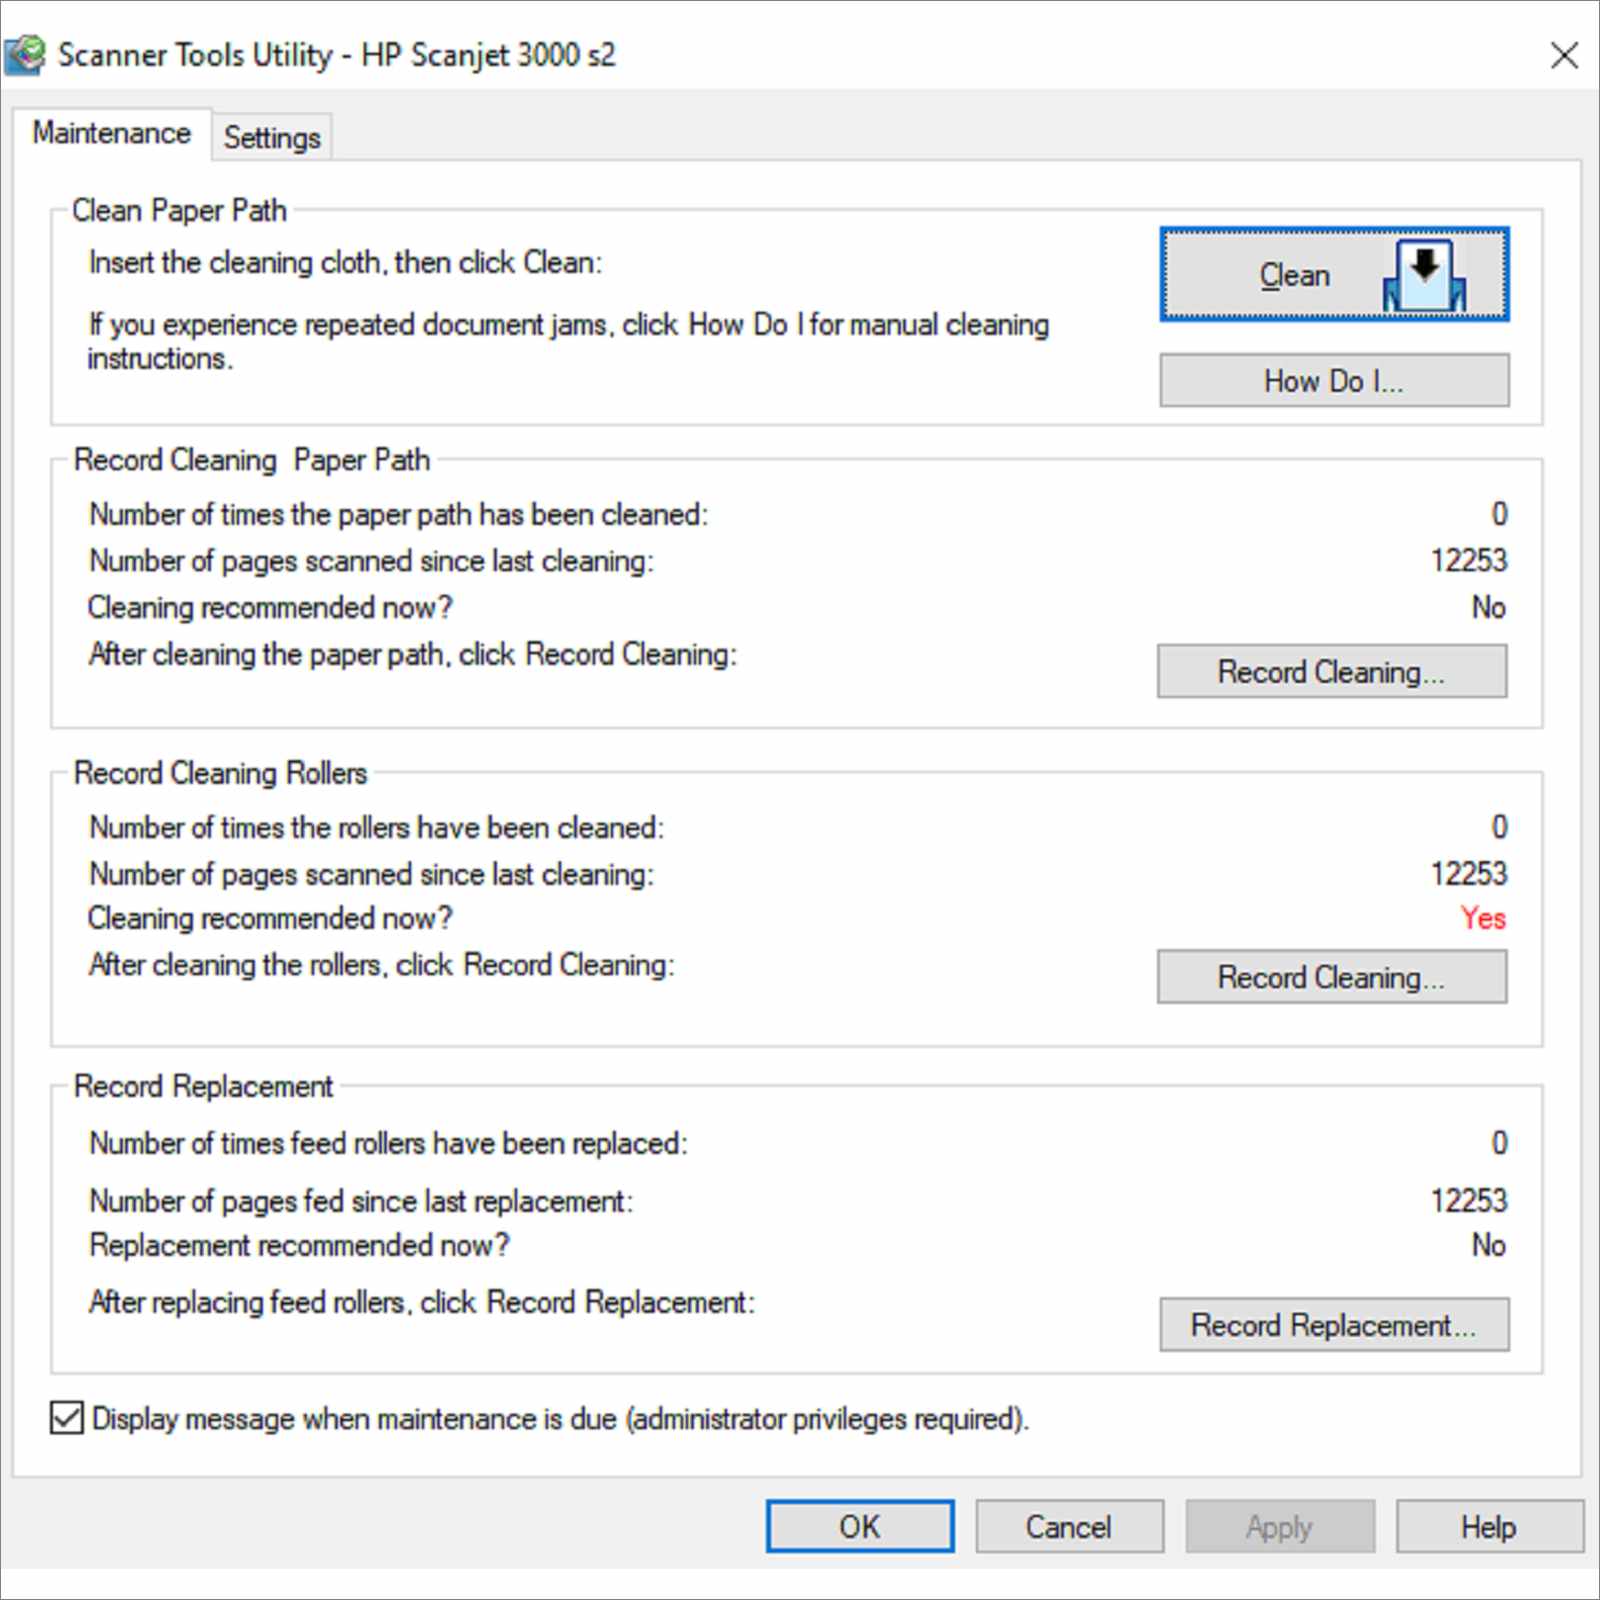The height and width of the screenshot is (1600, 1600).
Task: Open How Do I... cleaning instructions
Action: [1334, 380]
